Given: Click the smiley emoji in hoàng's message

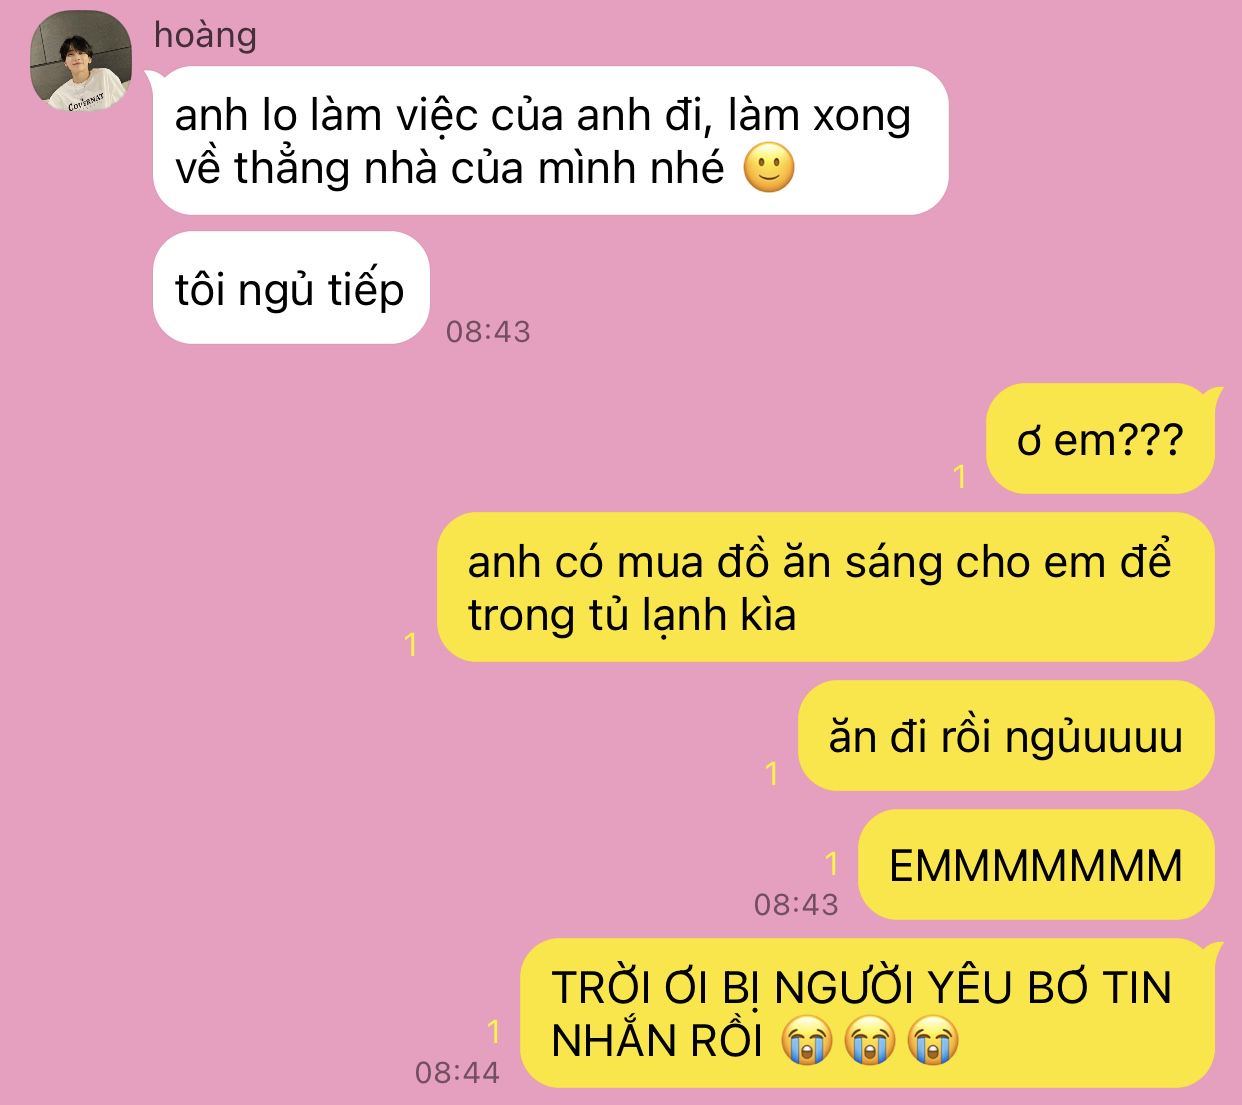Looking at the screenshot, I should (769, 168).
